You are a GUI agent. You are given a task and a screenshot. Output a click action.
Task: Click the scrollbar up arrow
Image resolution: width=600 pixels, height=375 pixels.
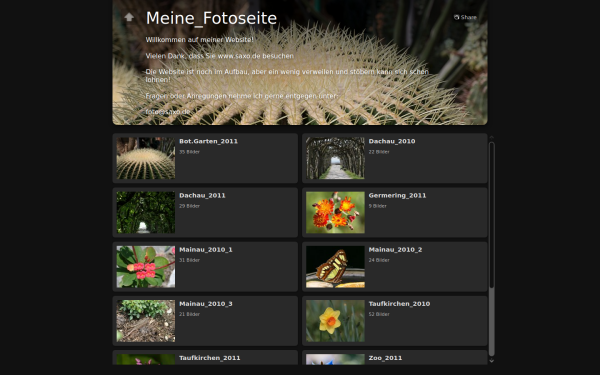492,137
